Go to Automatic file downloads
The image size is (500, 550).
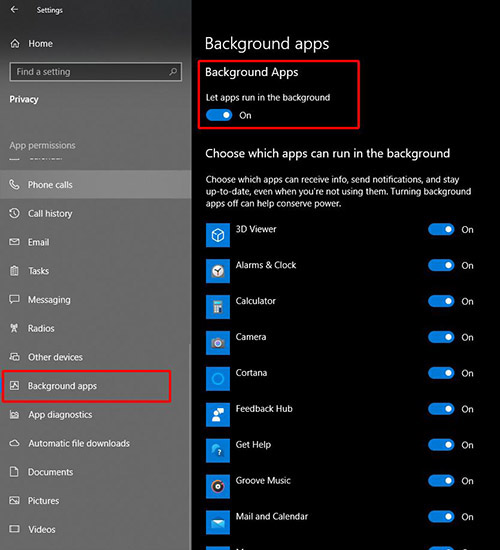(x=95, y=443)
